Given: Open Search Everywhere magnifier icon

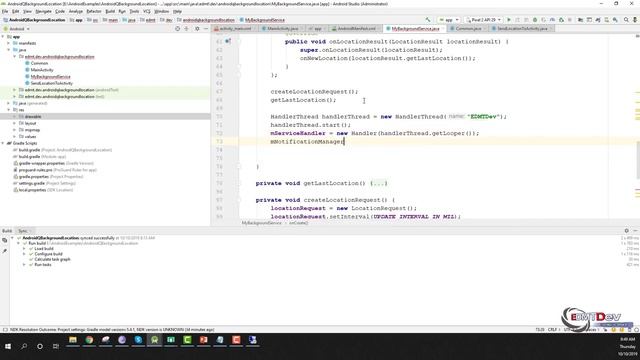Looking at the screenshot, I should pos(626,20).
